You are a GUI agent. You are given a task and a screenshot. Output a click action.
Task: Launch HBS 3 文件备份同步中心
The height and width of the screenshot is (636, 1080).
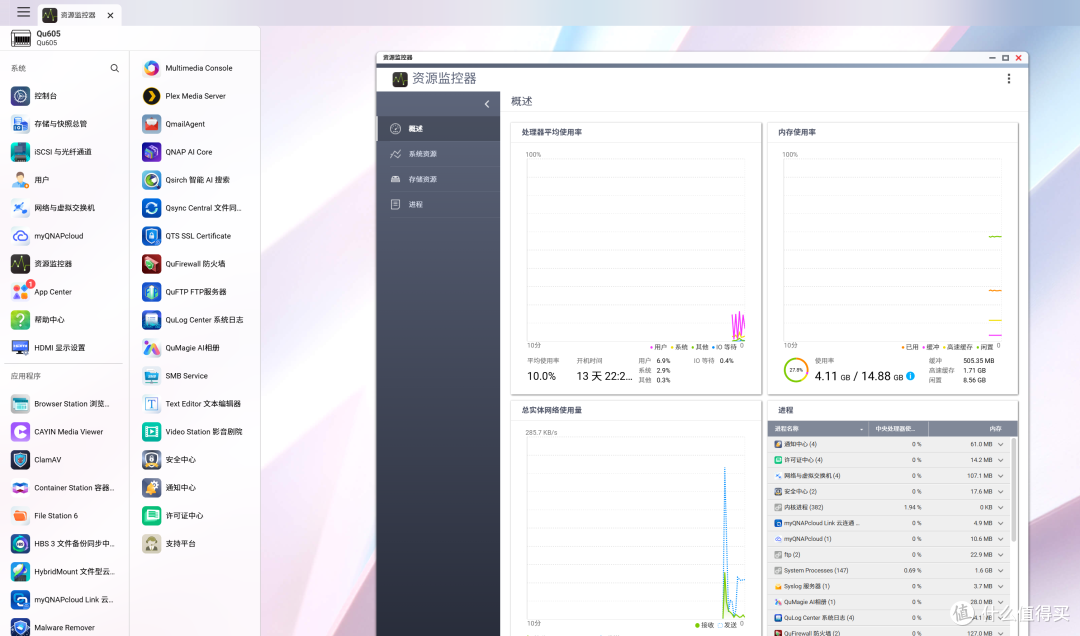click(65, 544)
